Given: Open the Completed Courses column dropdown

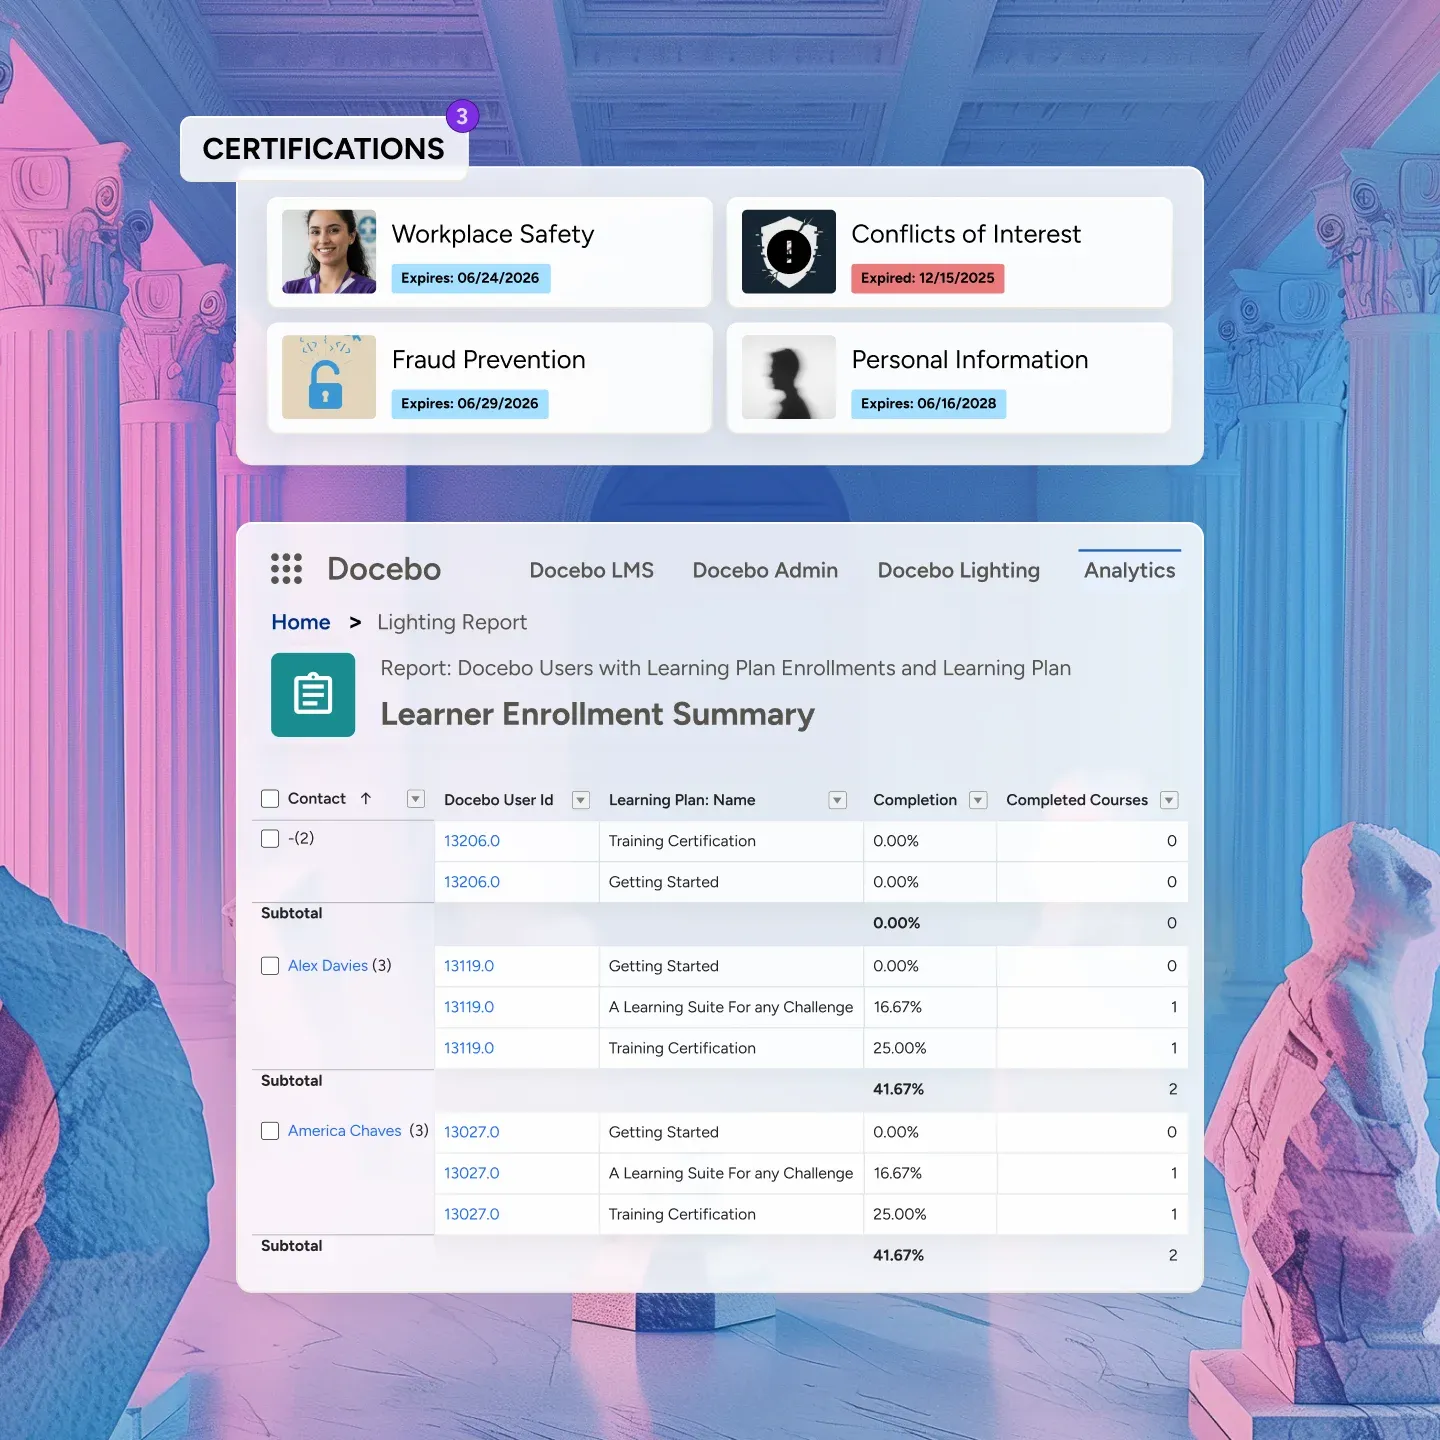Looking at the screenshot, I should tap(1169, 800).
